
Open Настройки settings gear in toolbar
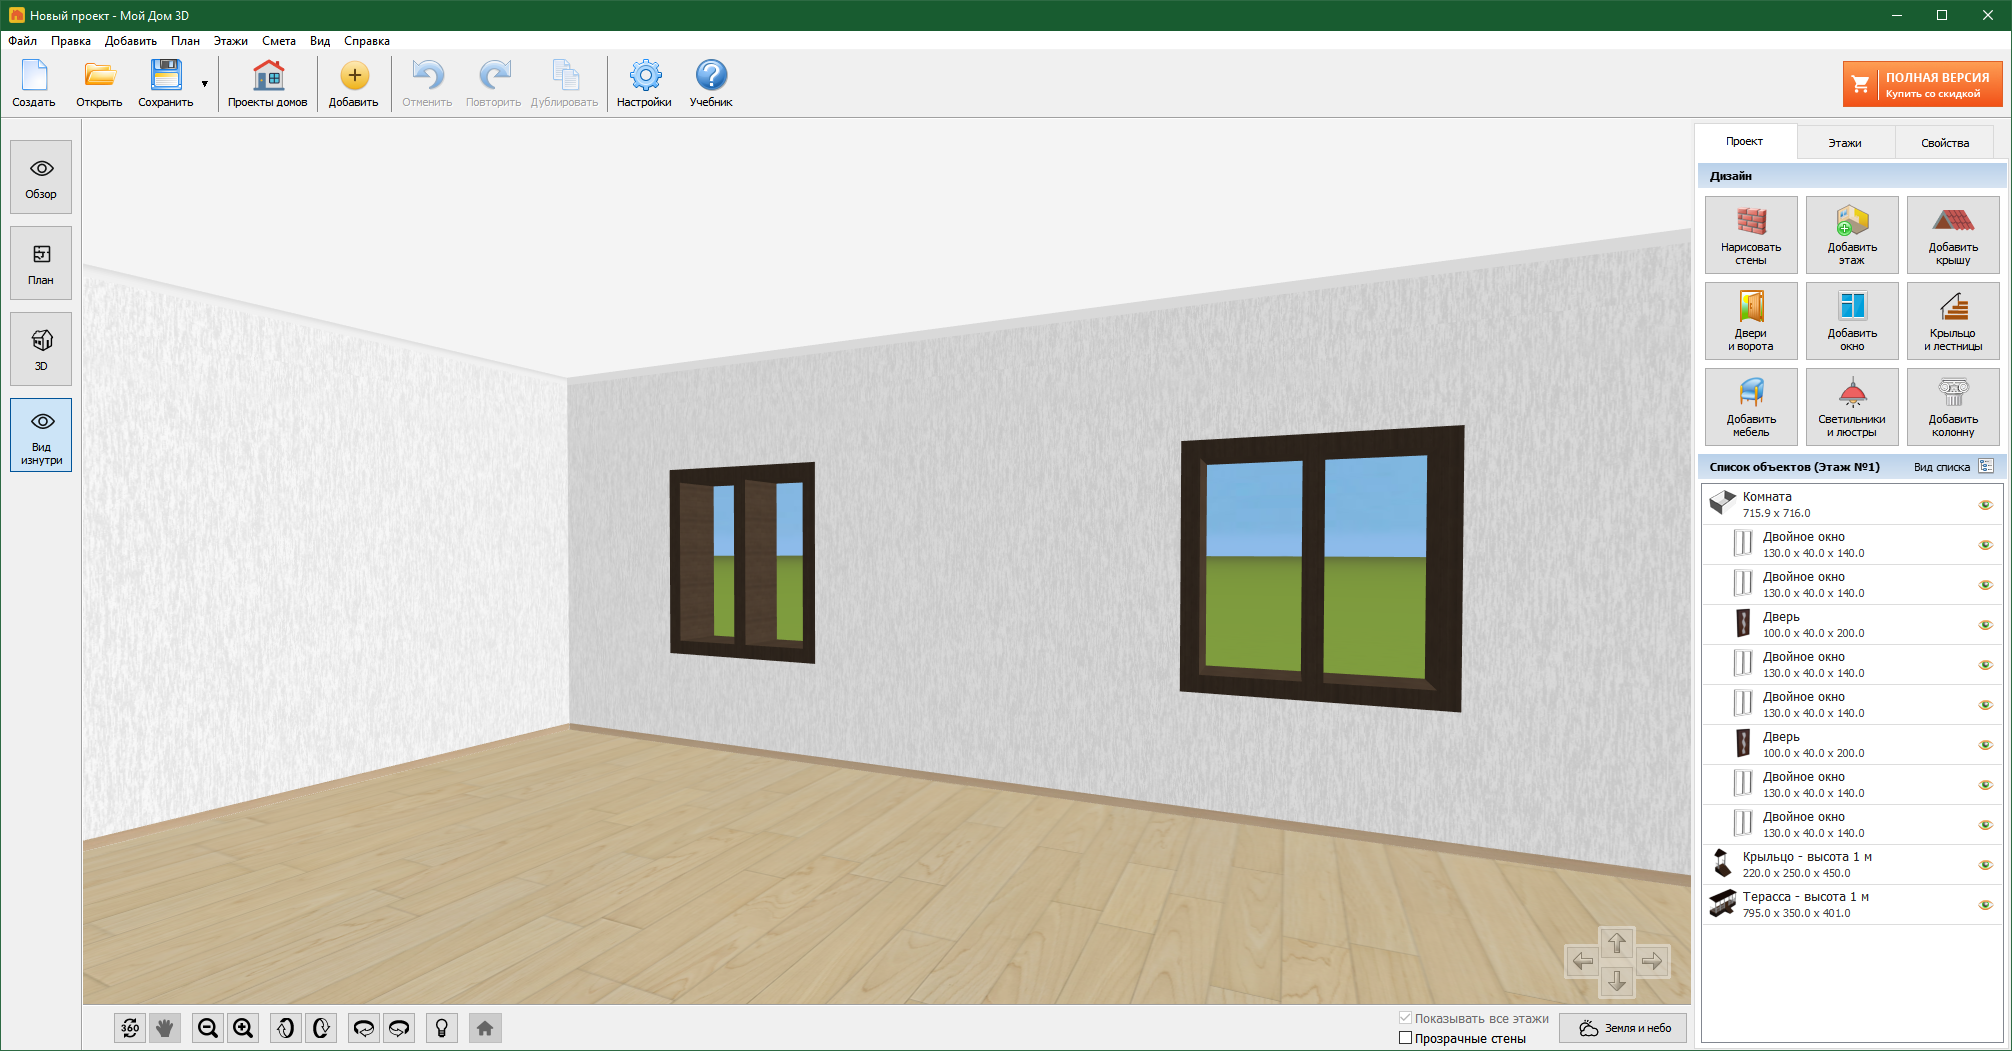[x=645, y=83]
